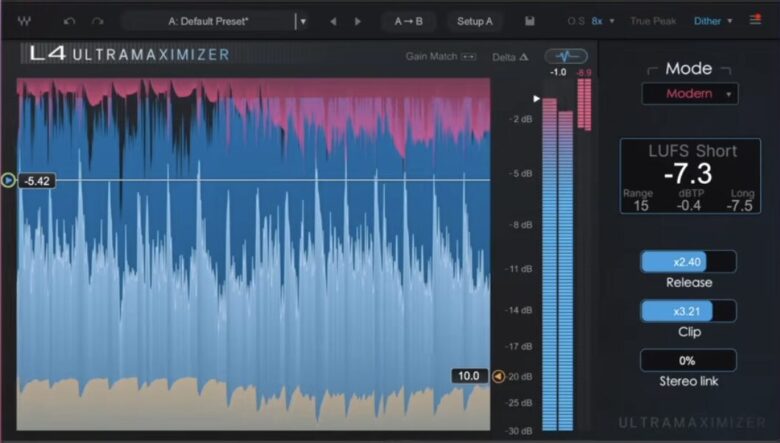Toggle True Peak limiting

click(652, 21)
